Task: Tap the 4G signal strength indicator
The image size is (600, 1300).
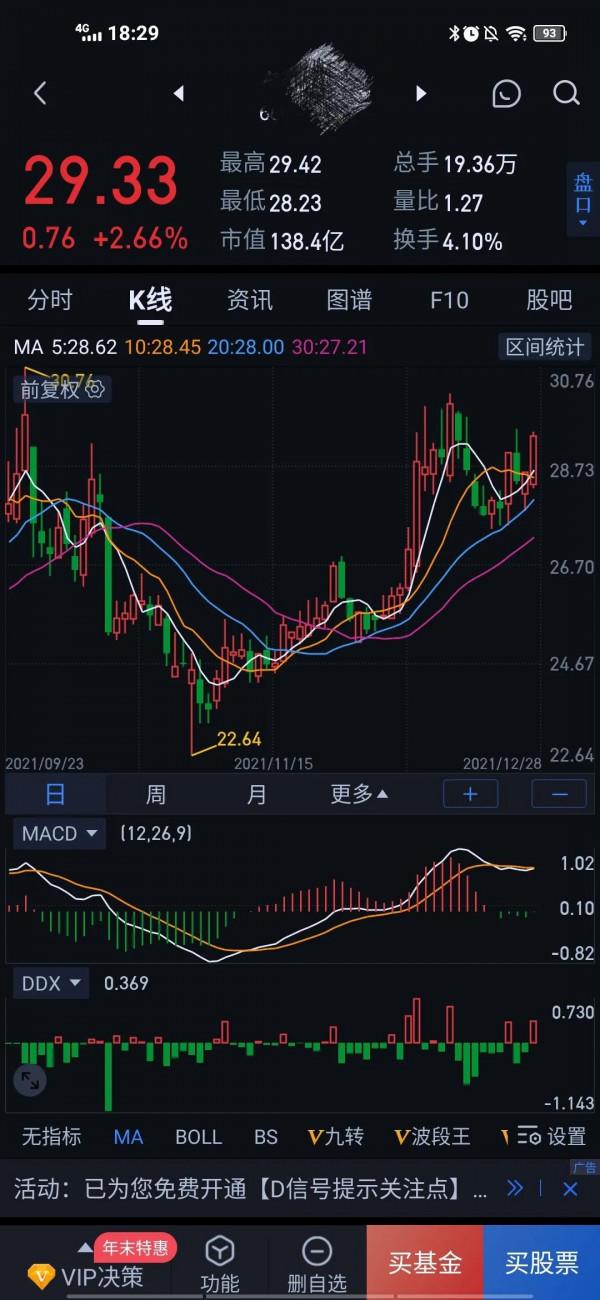Action: pyautogui.click(x=89, y=33)
